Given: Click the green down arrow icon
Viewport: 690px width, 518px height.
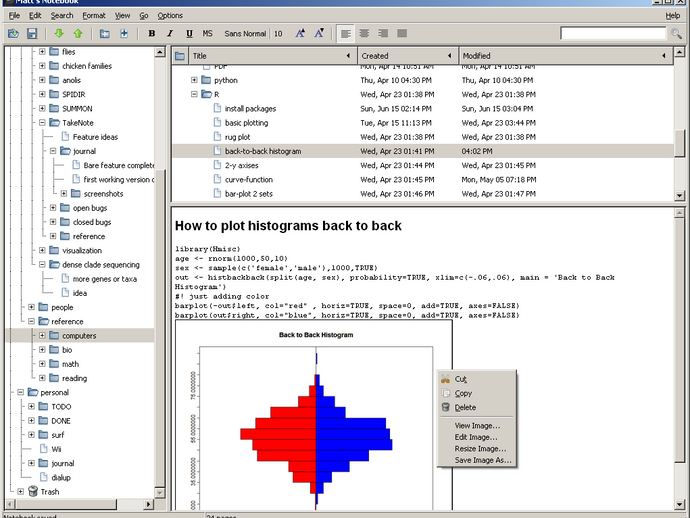Looking at the screenshot, I should click(59, 33).
